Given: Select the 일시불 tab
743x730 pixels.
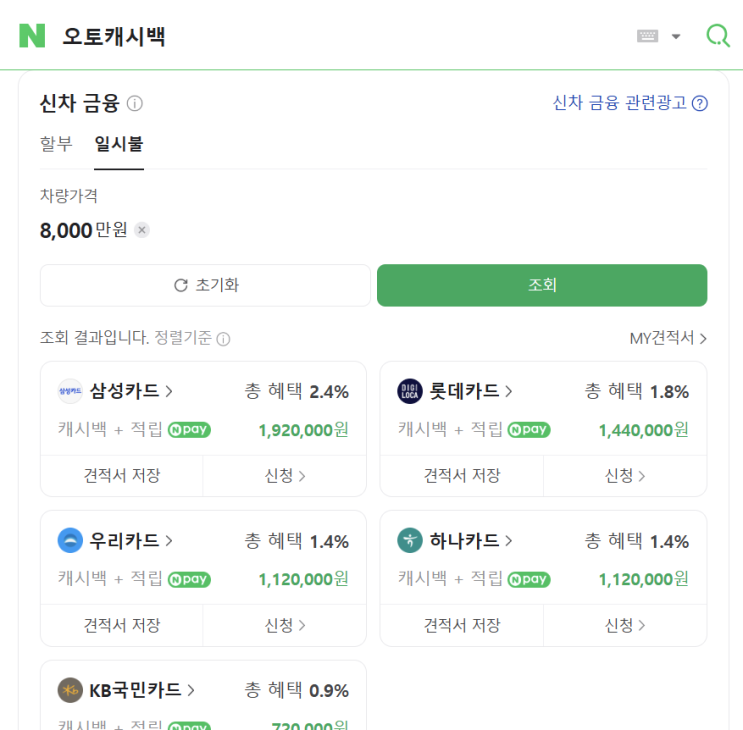Looking at the screenshot, I should (x=119, y=144).
